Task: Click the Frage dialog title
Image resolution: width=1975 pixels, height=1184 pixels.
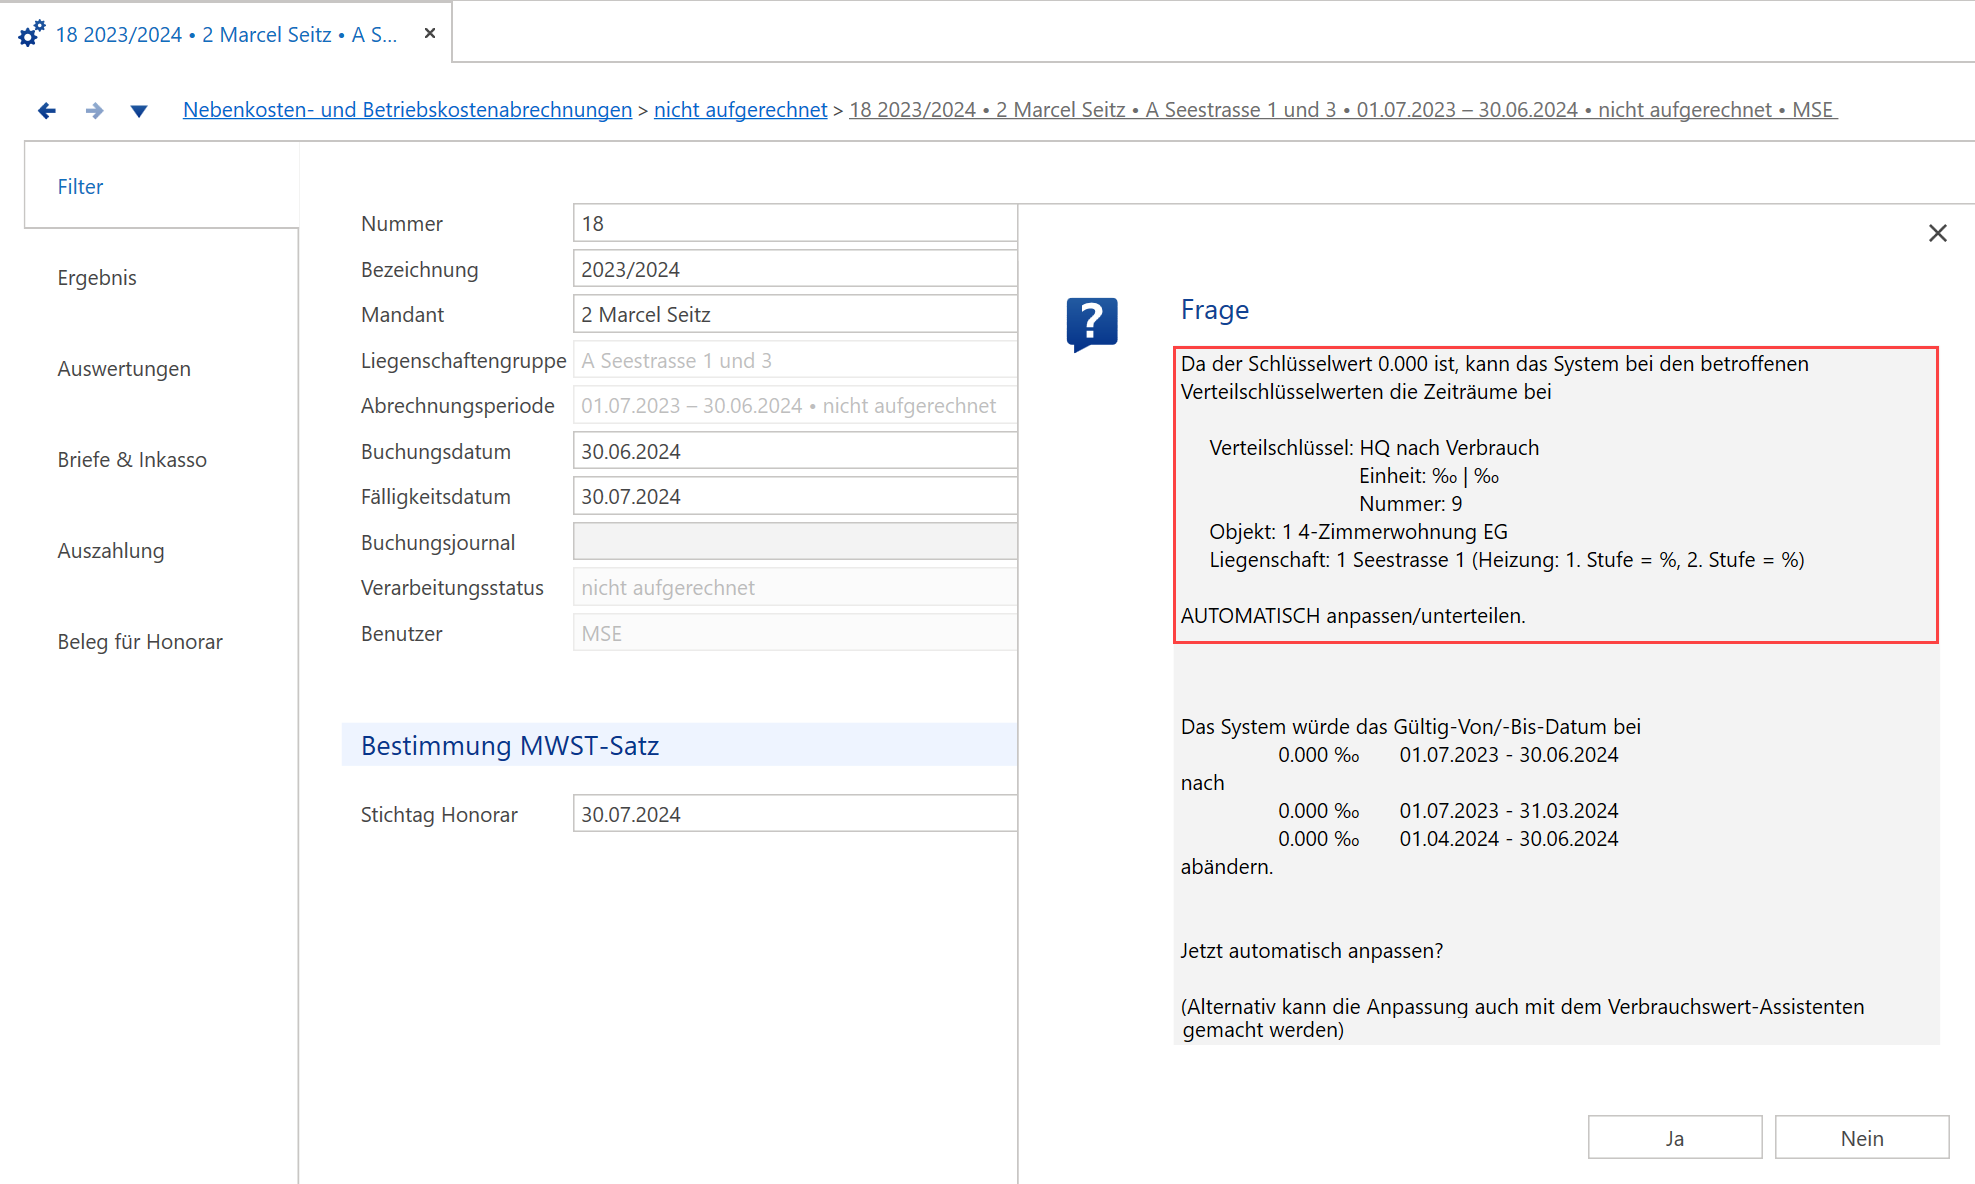Action: point(1214,310)
